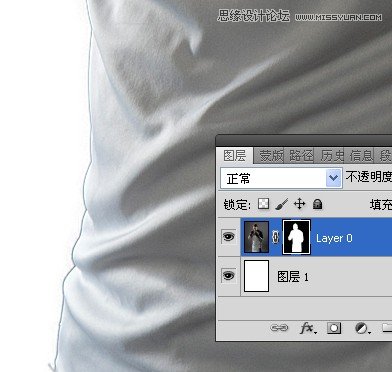The image size is (392, 372).
Task: Open new adjustment layer menu icon
Action: click(x=362, y=329)
